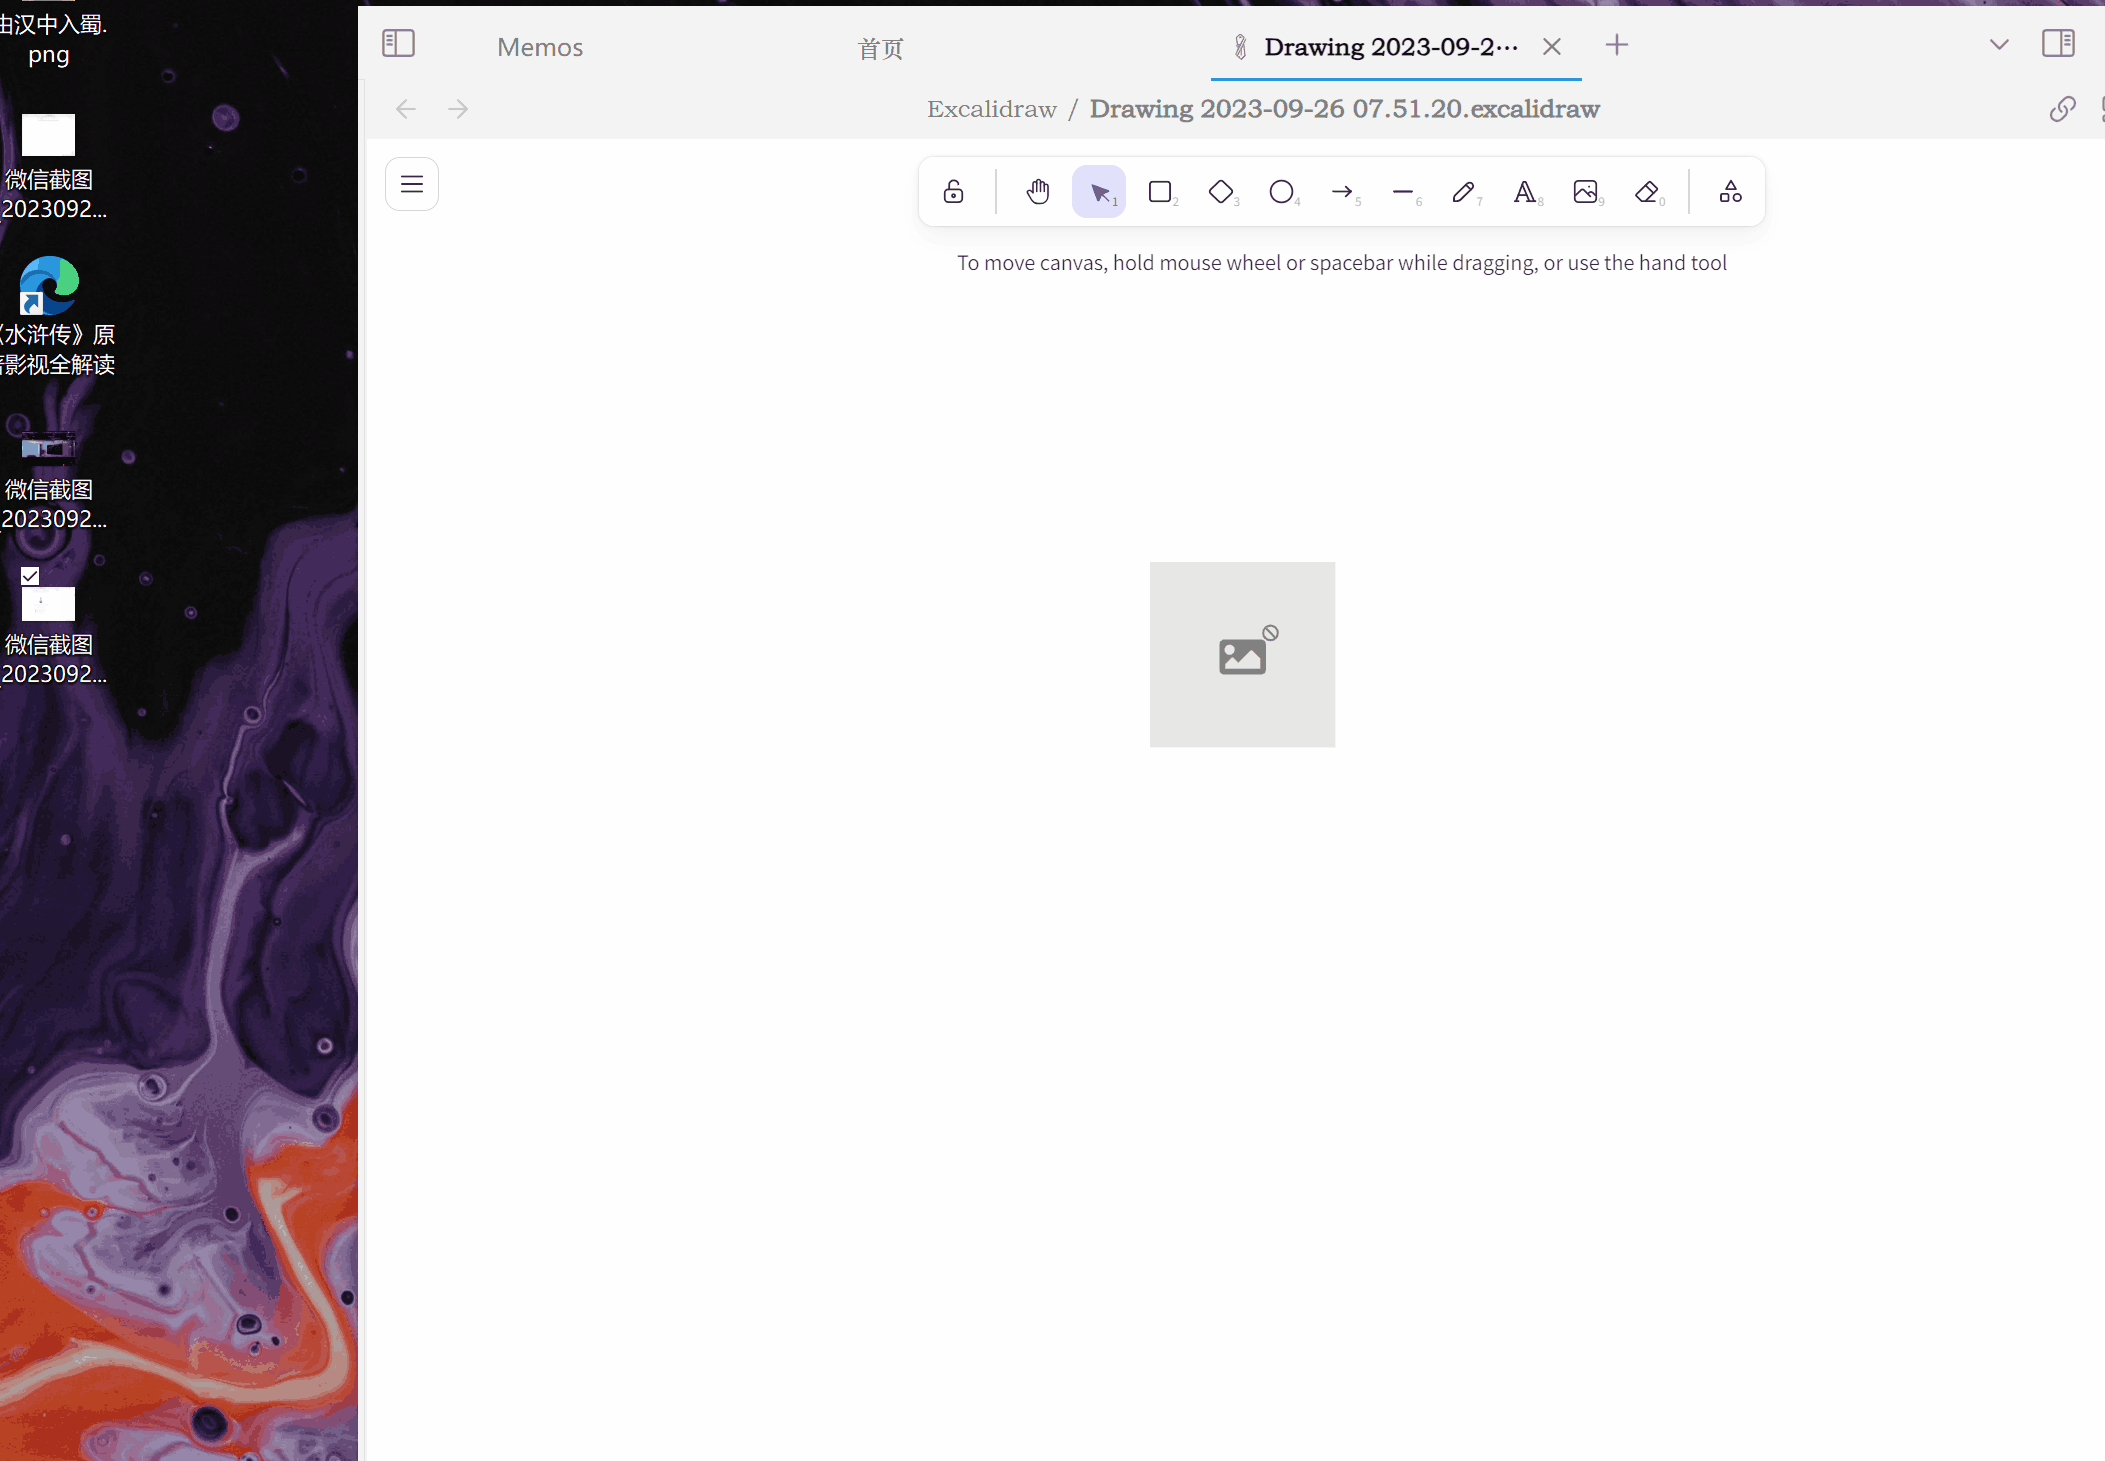
Task: Select the Draw pencil tool
Action: 1464,191
